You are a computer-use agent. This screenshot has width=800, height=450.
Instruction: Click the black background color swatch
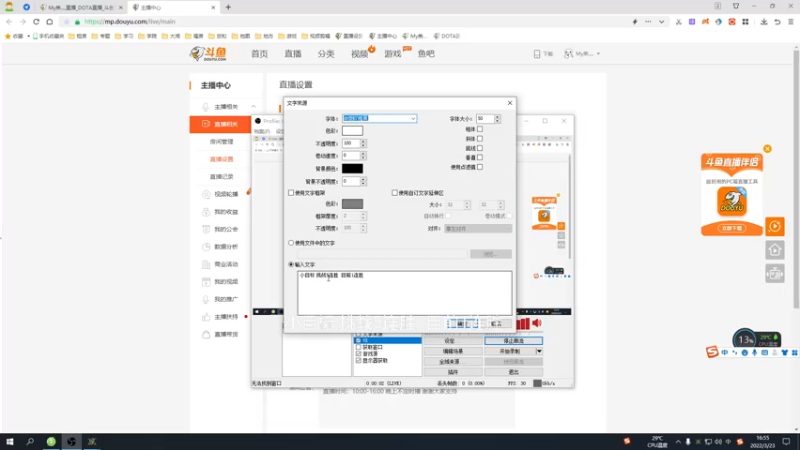pyautogui.click(x=352, y=168)
